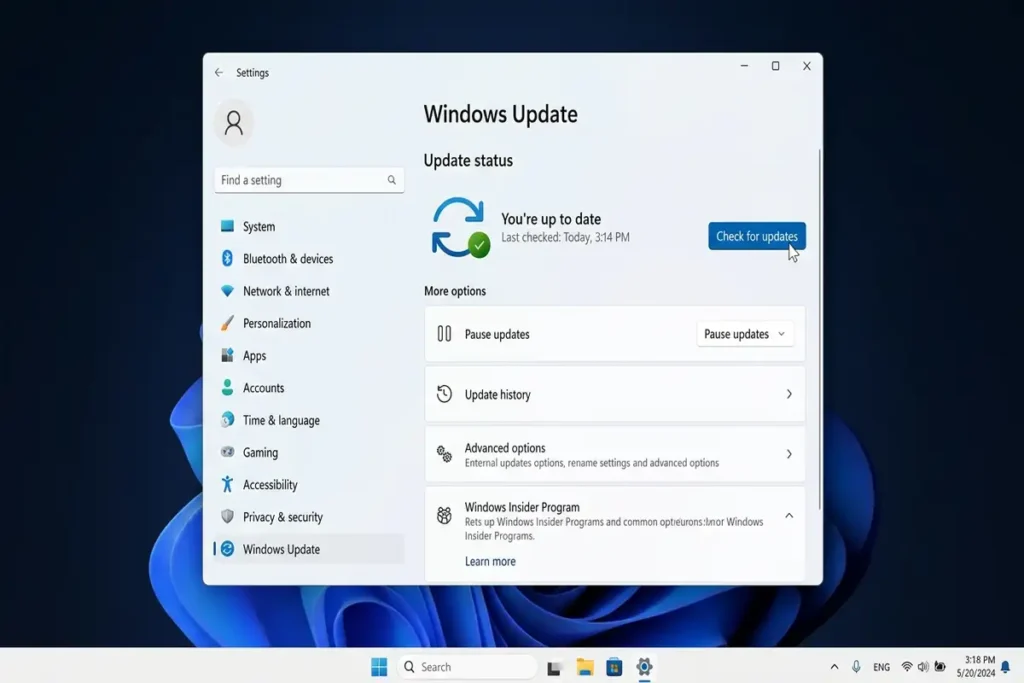1024x683 pixels.
Task: Click the Accounts person icon
Action: coord(227,387)
